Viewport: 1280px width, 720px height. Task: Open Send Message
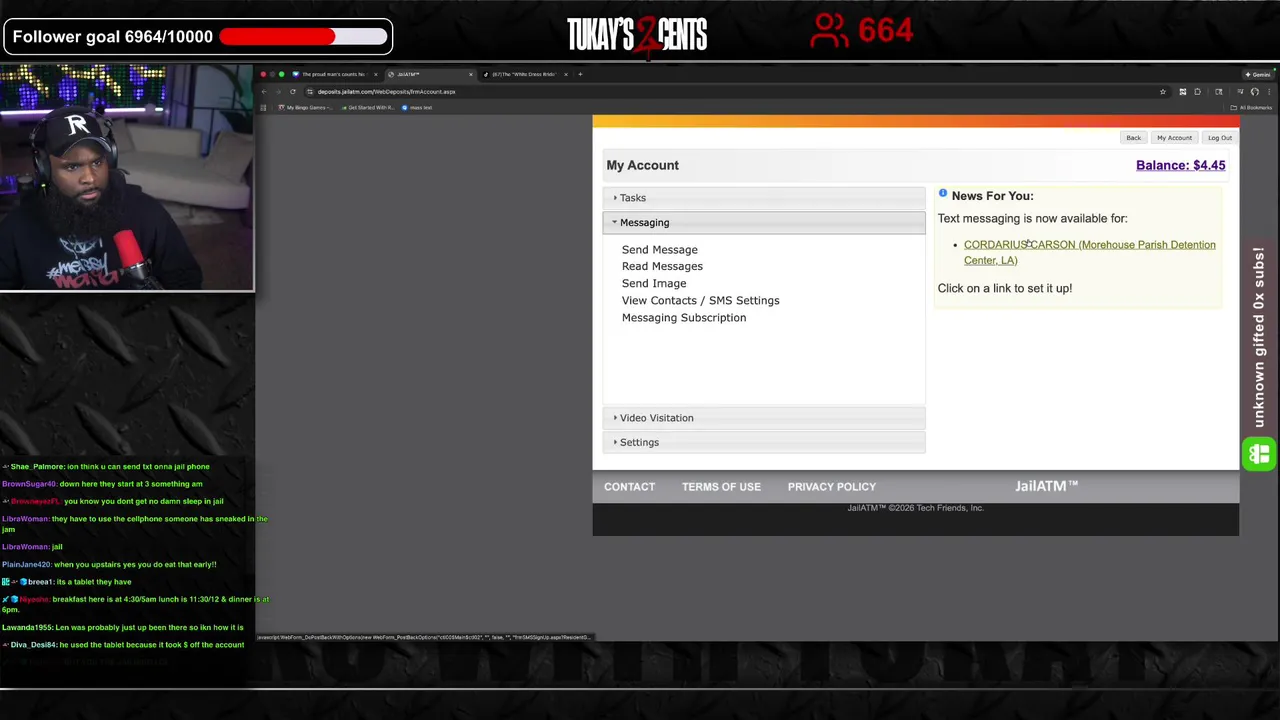click(x=659, y=250)
